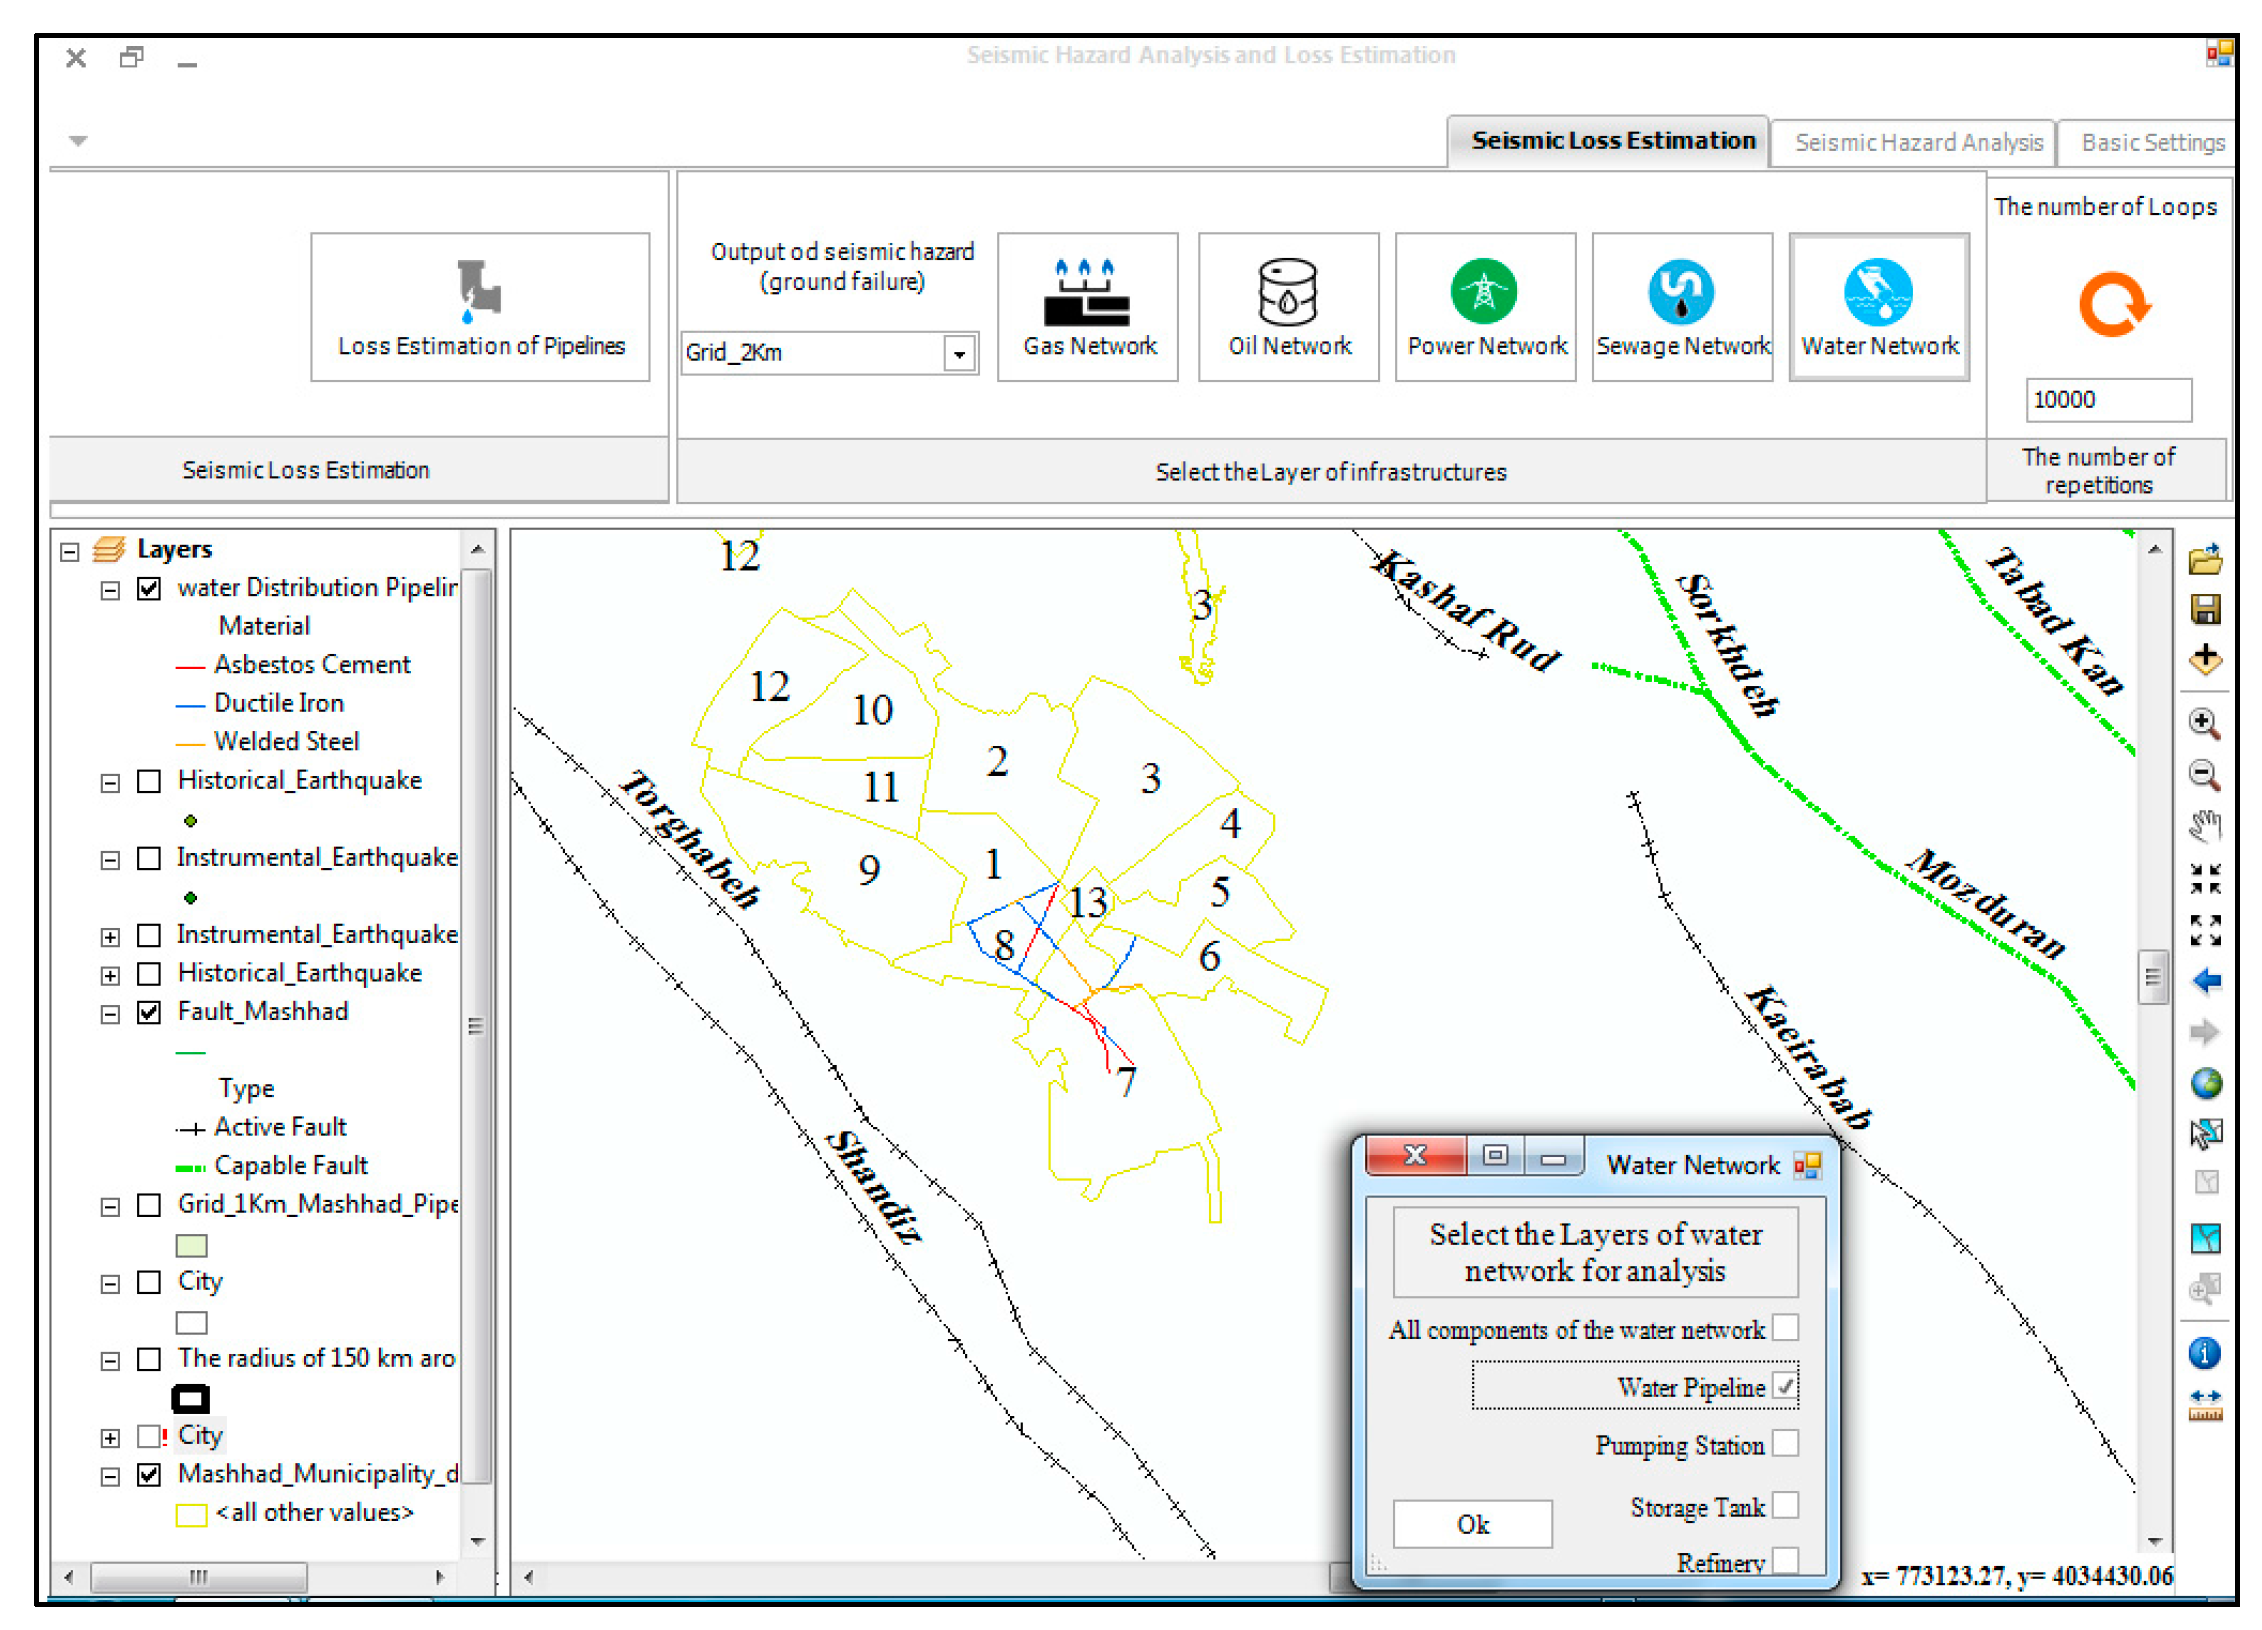Activate the pan hand tool
Image resolution: width=2262 pixels, height=1630 pixels.
point(2203,826)
